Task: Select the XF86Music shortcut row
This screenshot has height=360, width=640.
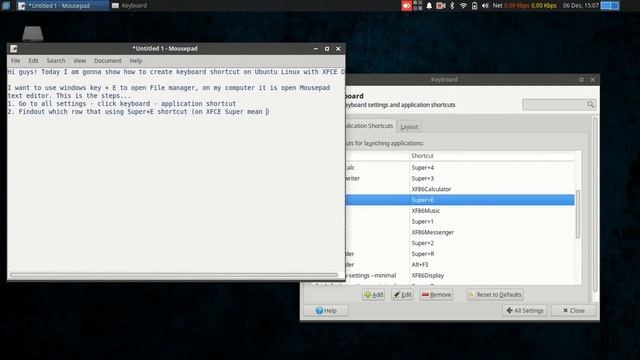Action: 460,211
